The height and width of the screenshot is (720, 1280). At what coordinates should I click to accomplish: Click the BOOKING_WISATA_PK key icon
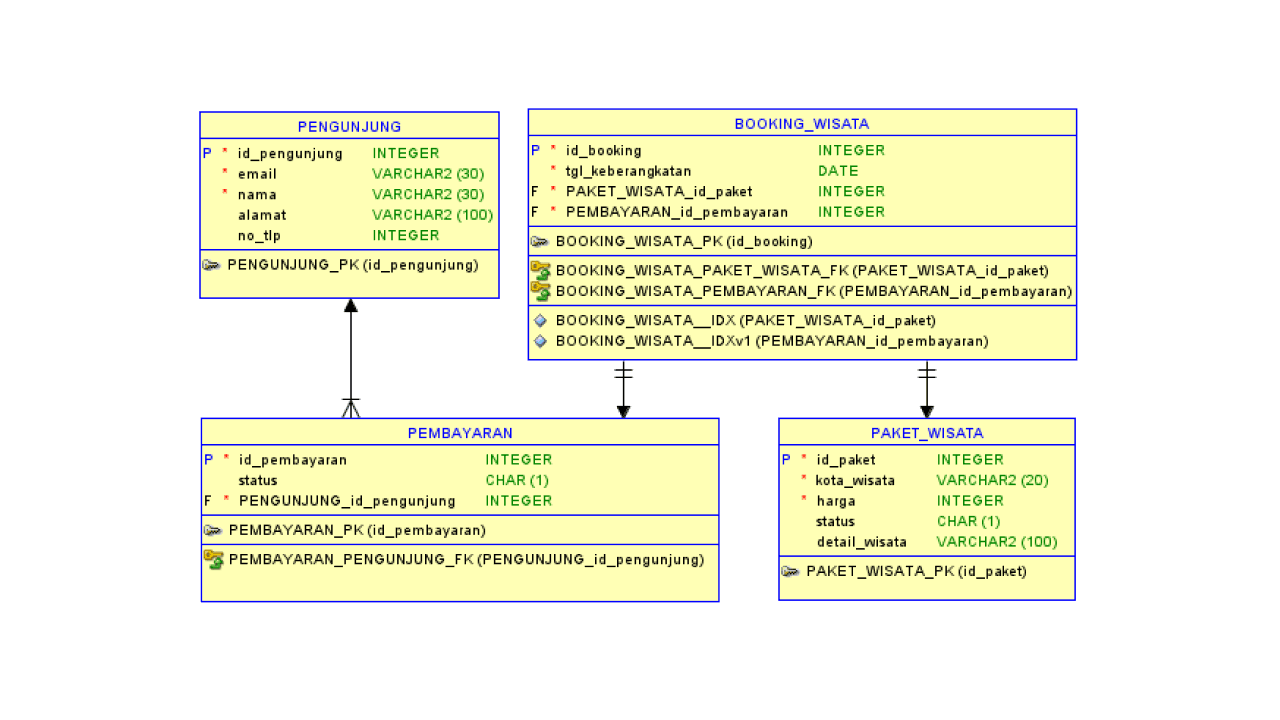(x=540, y=241)
